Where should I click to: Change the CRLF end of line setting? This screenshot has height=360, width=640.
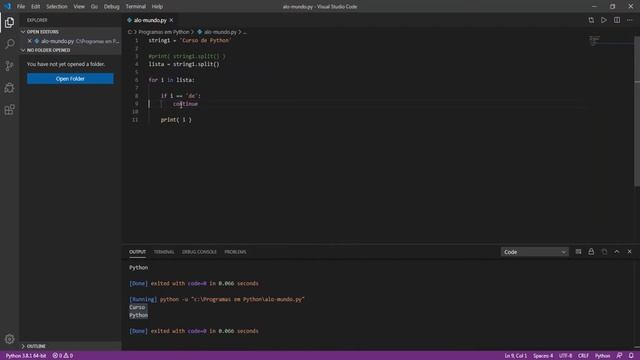(x=583, y=356)
